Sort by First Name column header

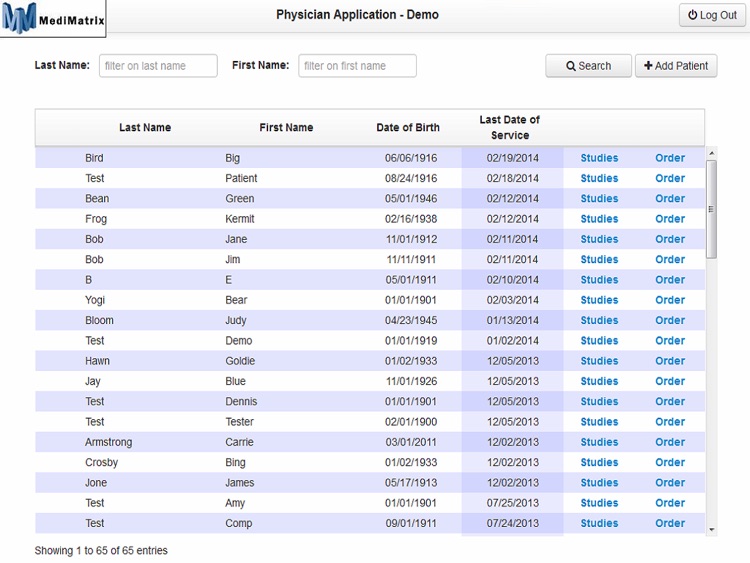(286, 128)
